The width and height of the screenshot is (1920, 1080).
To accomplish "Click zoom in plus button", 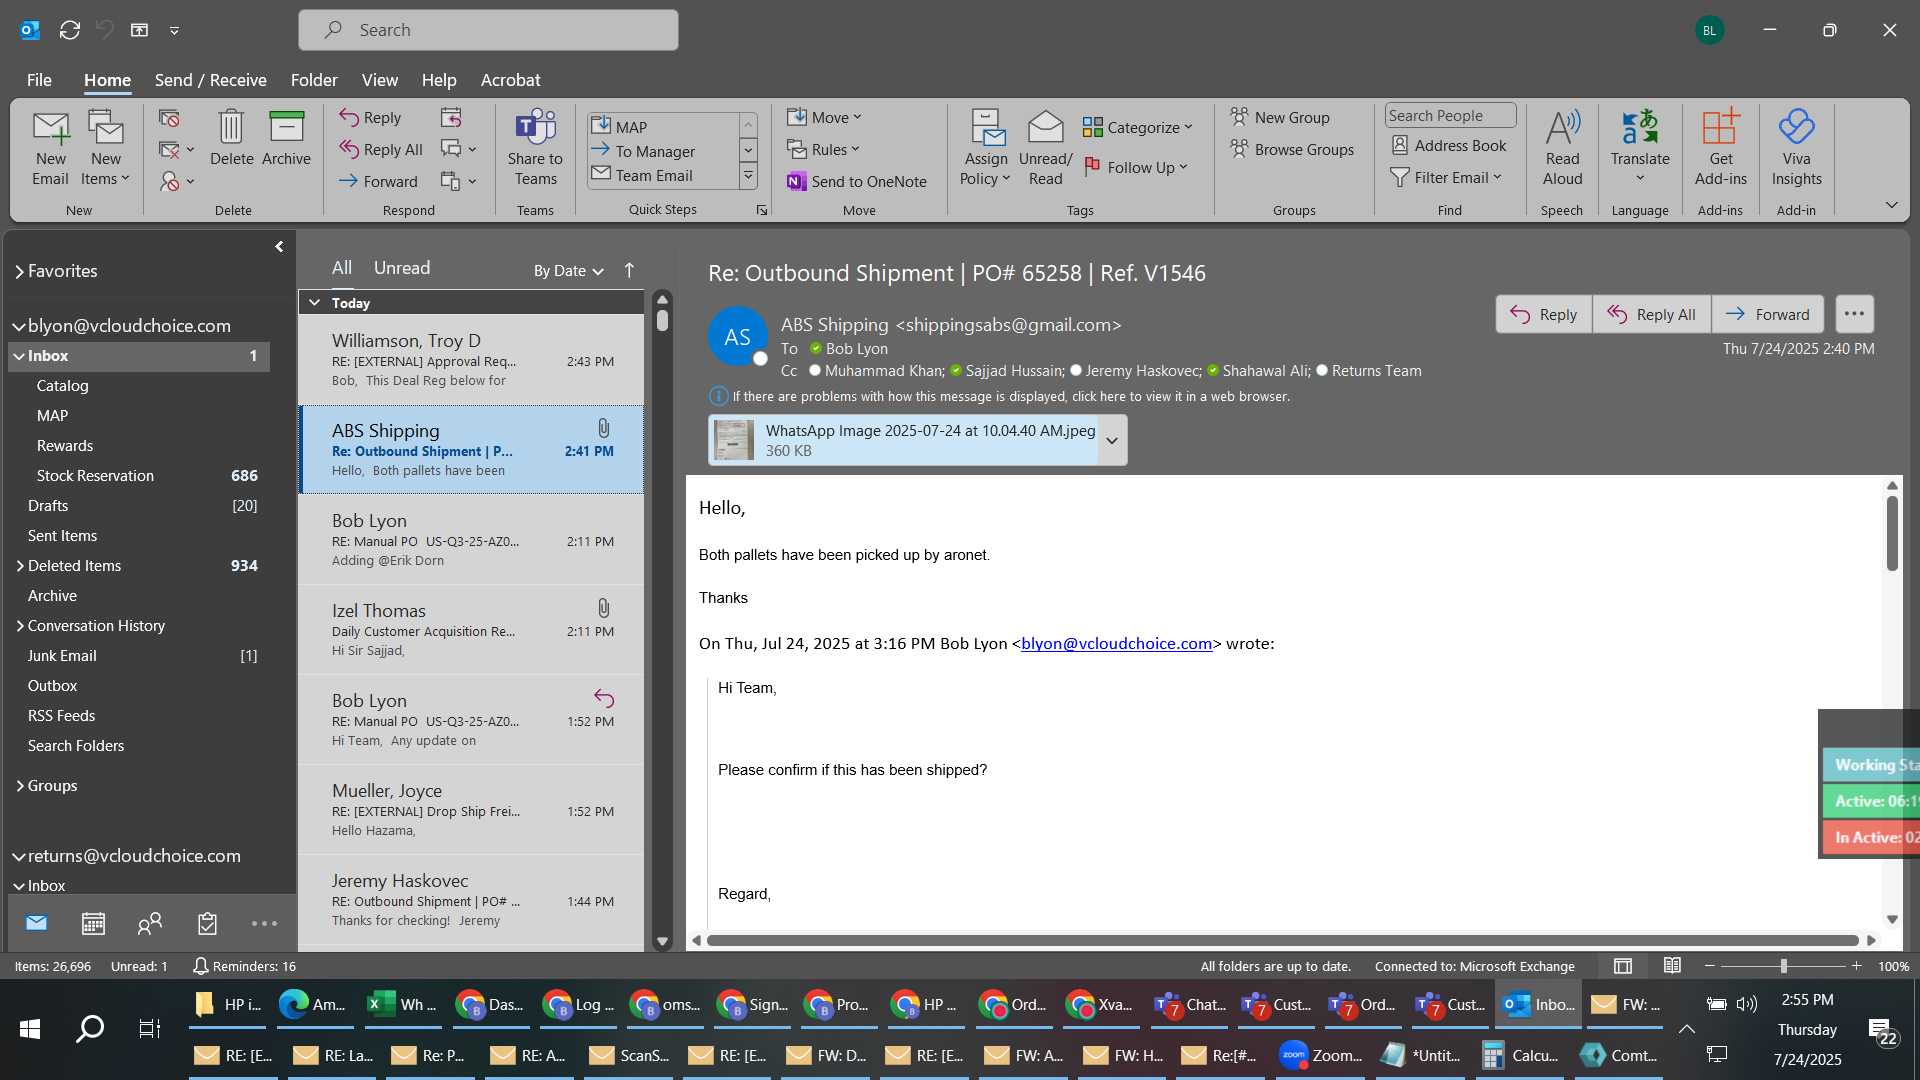I will click(1856, 966).
